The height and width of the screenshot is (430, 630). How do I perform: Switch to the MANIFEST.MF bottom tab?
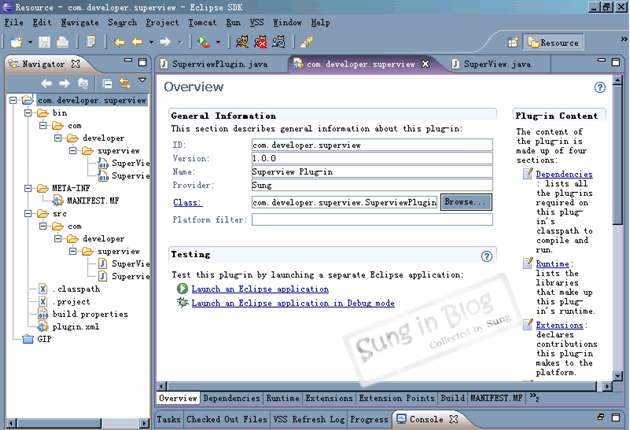[x=496, y=398]
